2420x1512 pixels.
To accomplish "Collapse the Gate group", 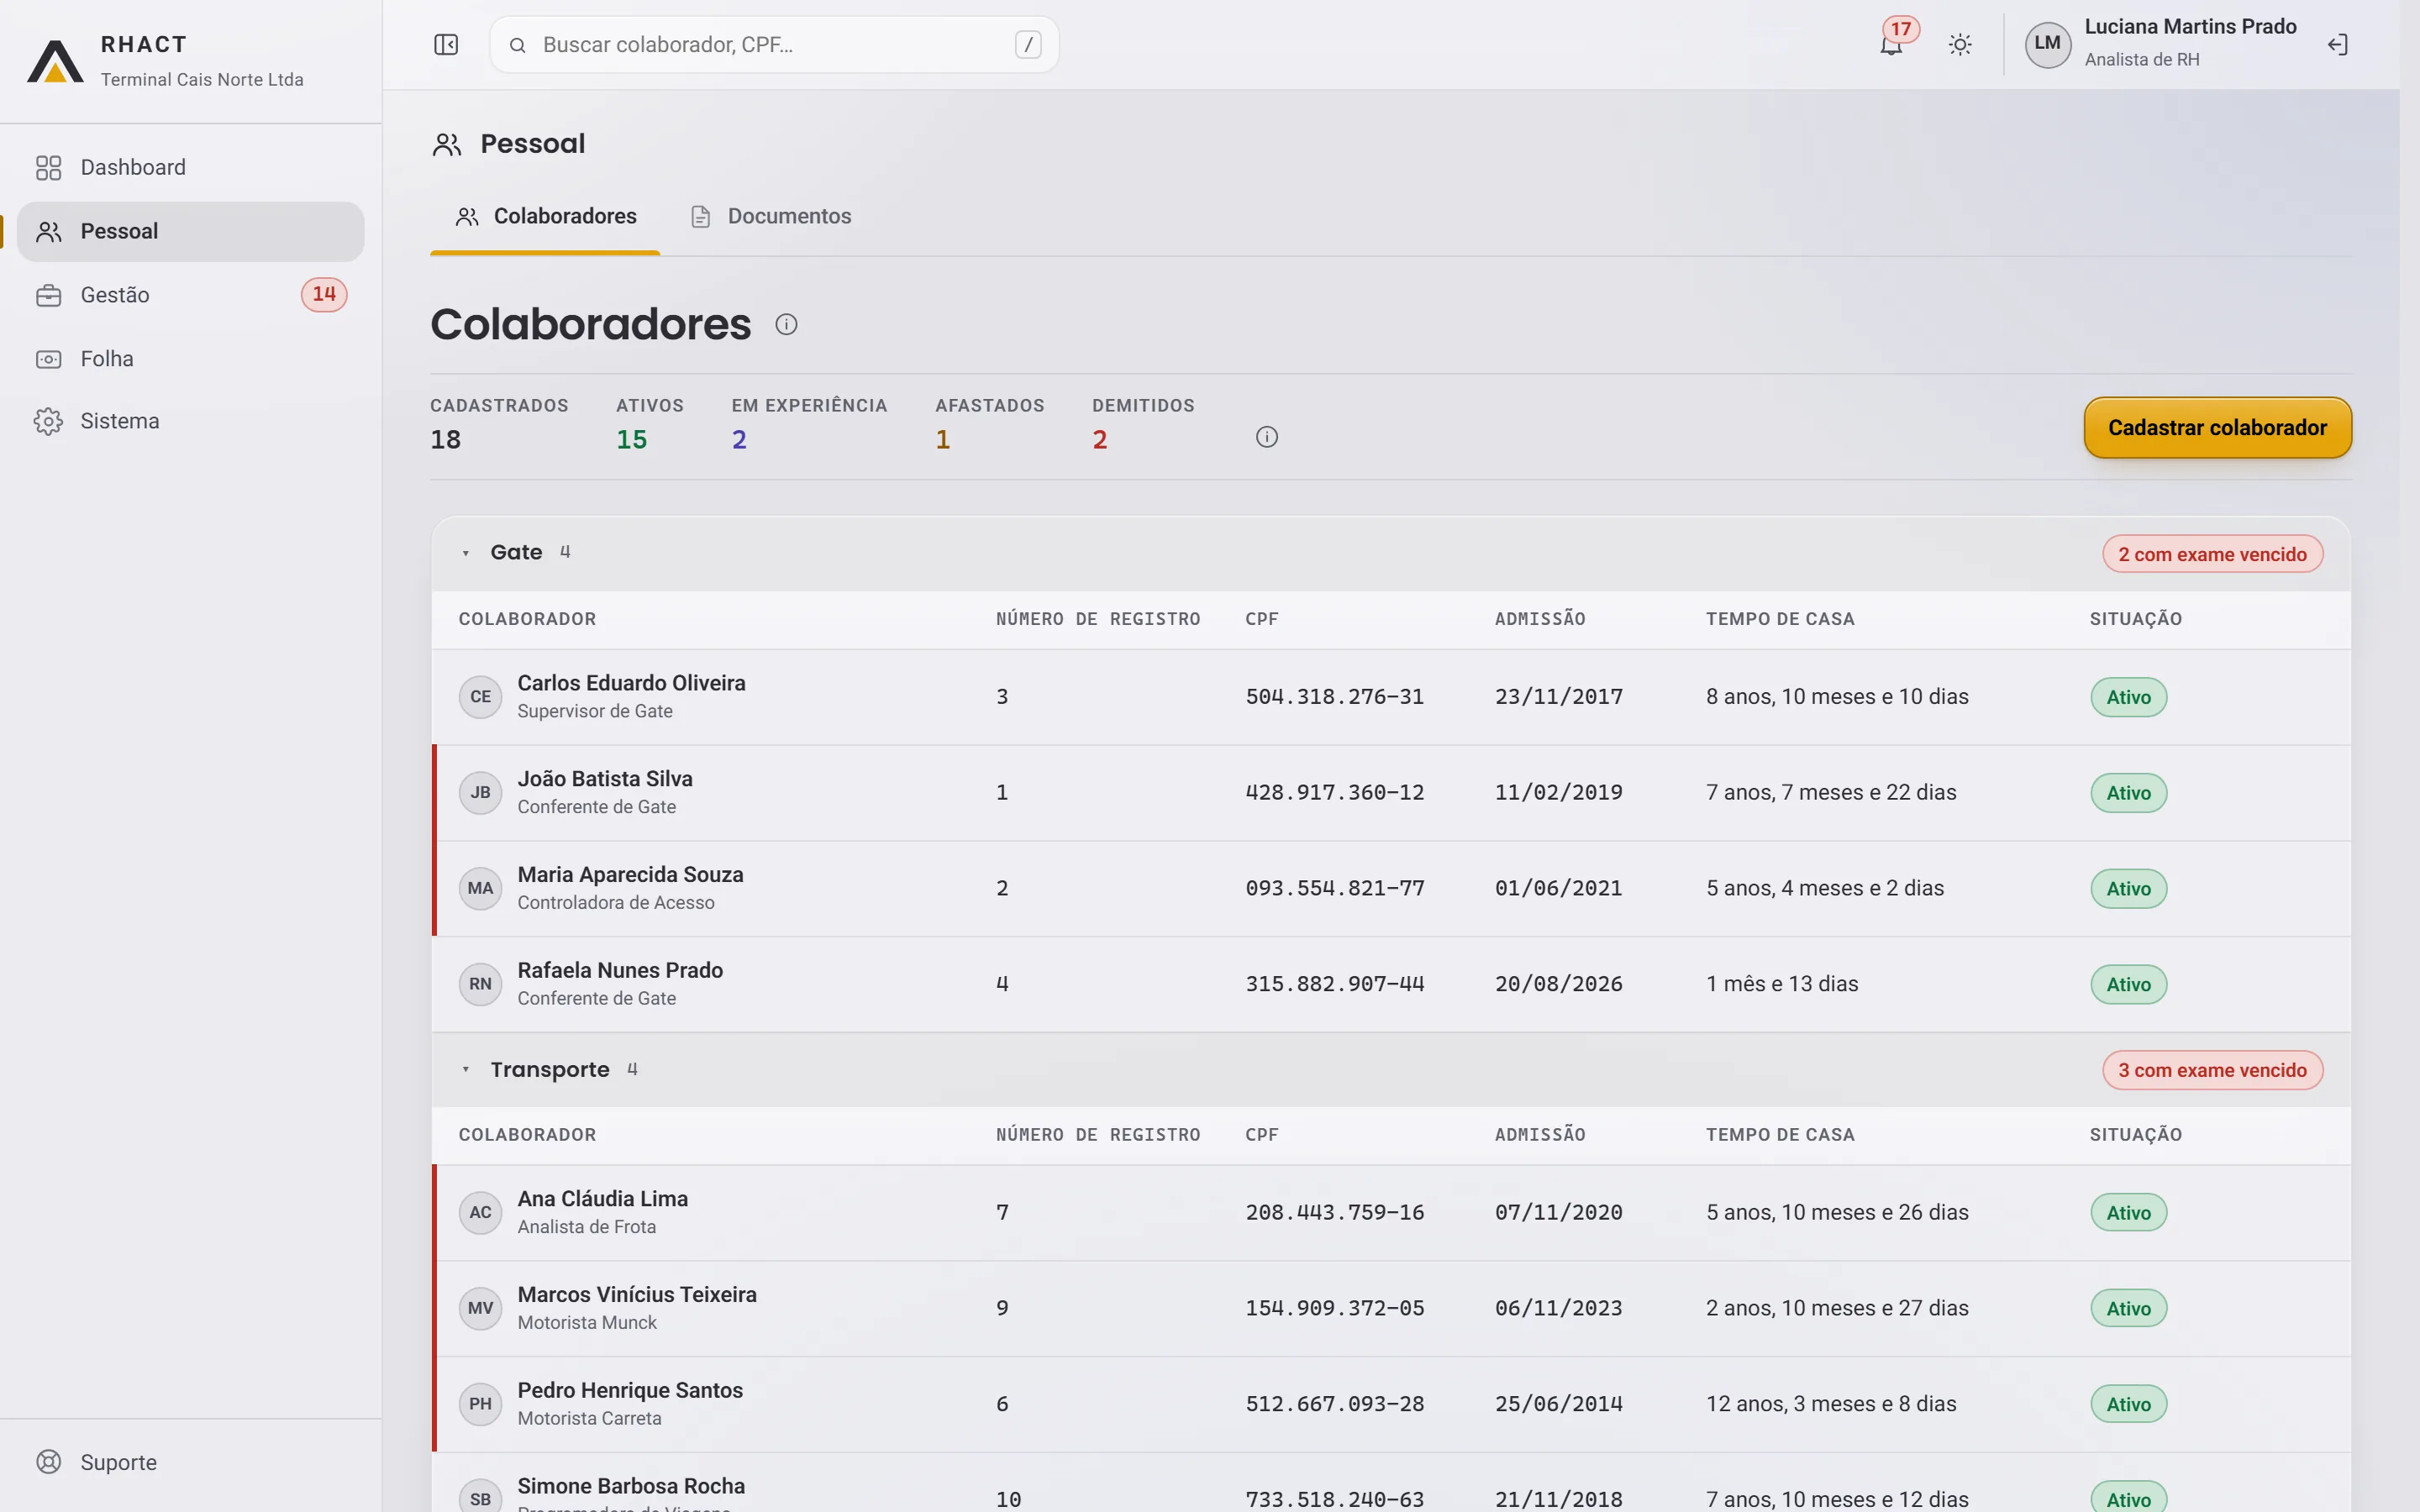I will coord(465,553).
